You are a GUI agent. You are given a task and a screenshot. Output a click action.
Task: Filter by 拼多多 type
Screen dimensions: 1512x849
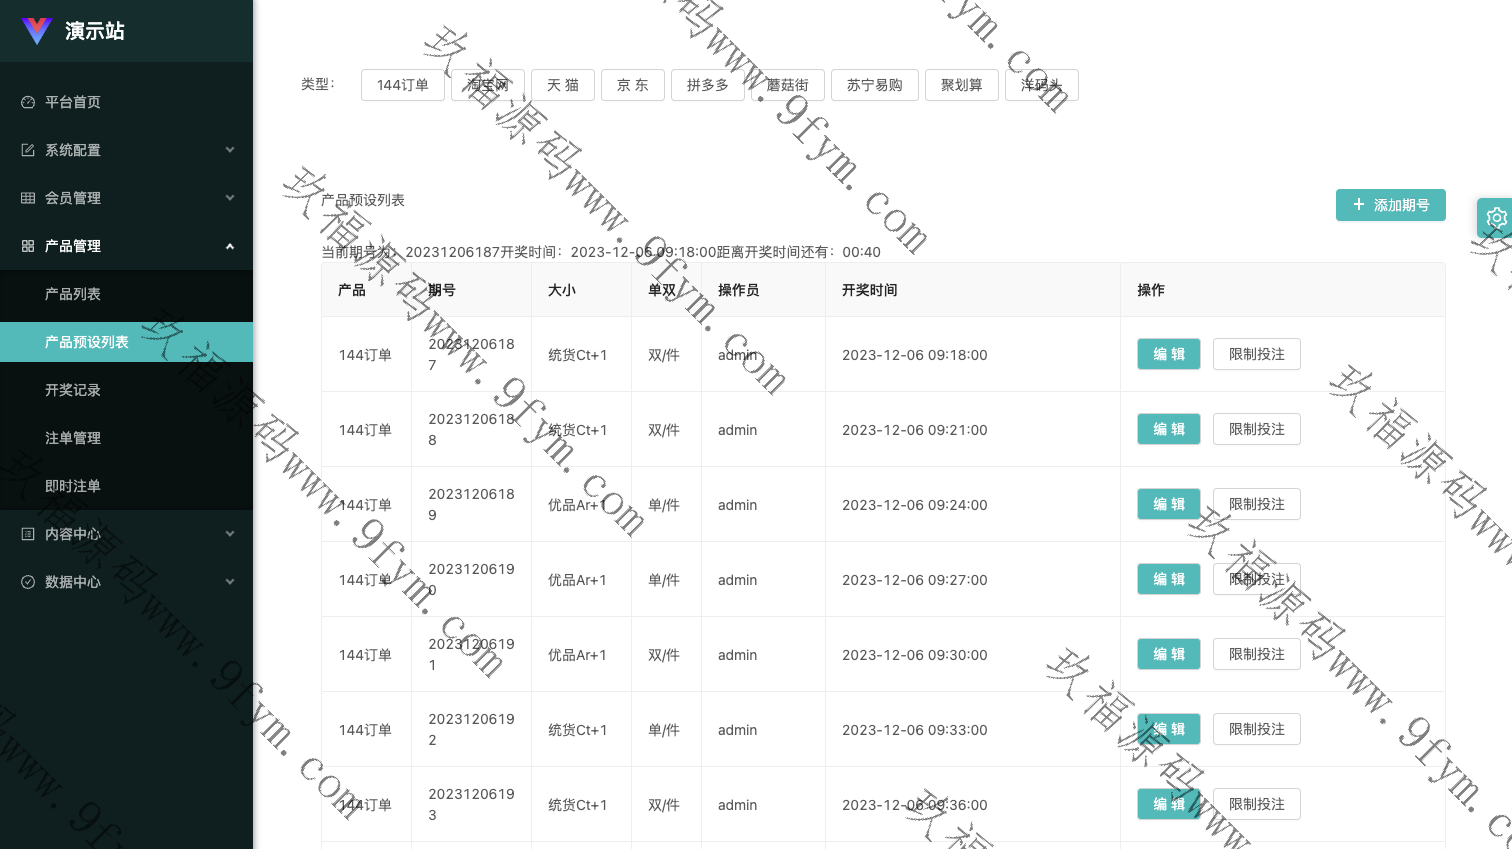point(707,85)
